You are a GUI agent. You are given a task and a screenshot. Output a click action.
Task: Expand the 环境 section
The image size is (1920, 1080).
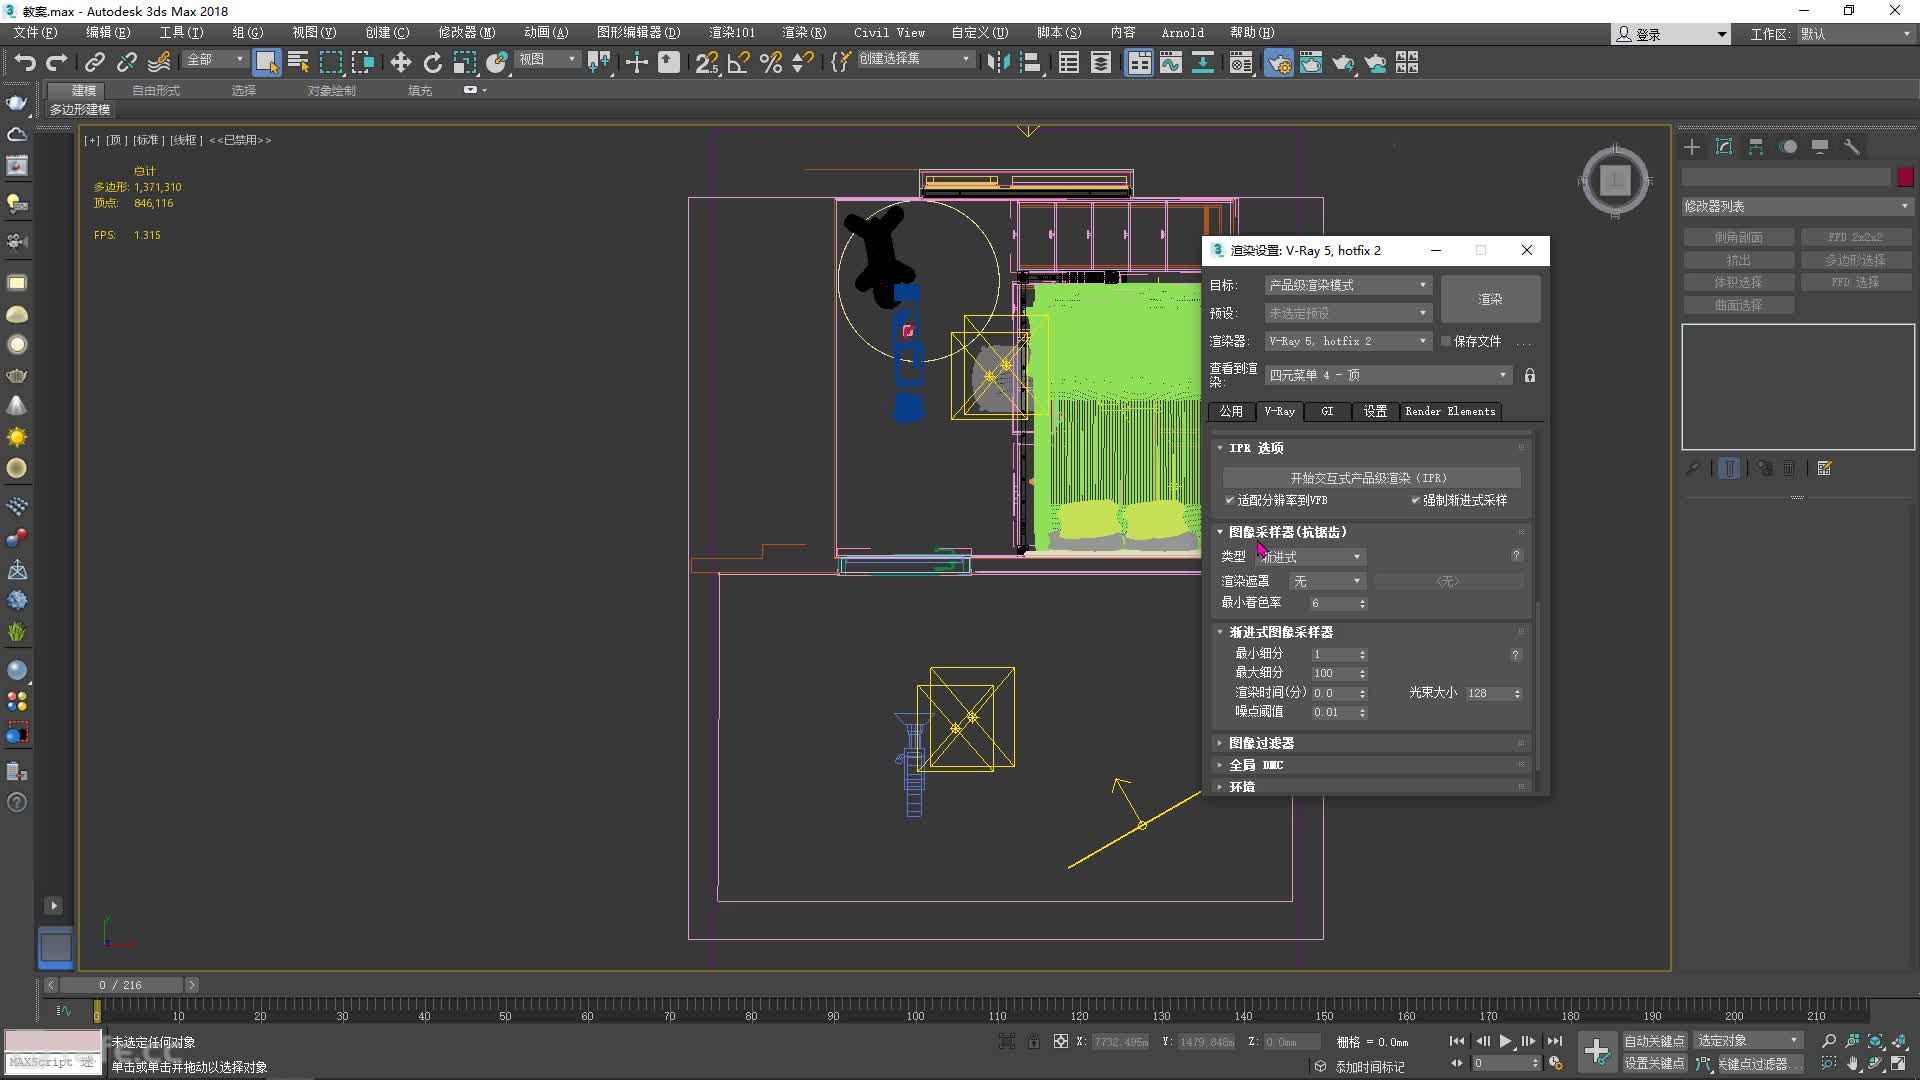tap(1240, 786)
